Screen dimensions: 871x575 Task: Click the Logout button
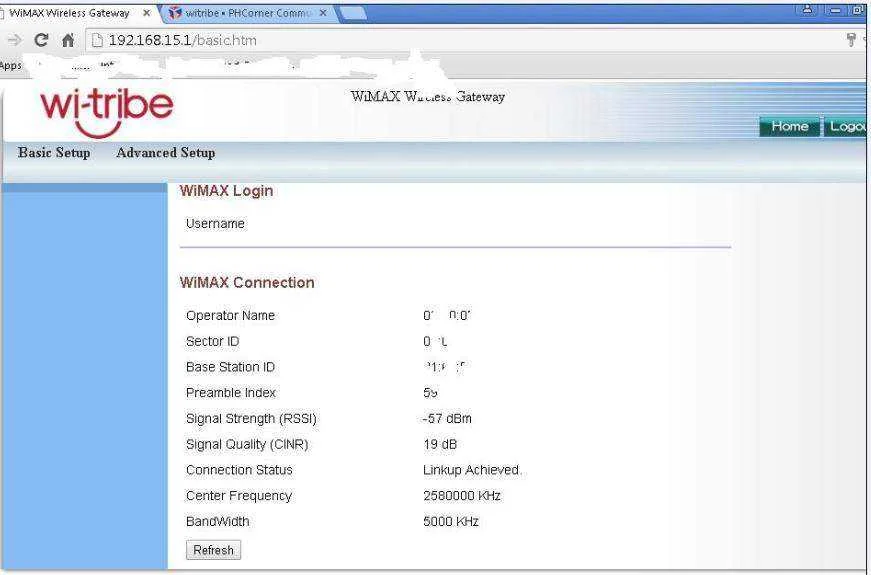(845, 127)
